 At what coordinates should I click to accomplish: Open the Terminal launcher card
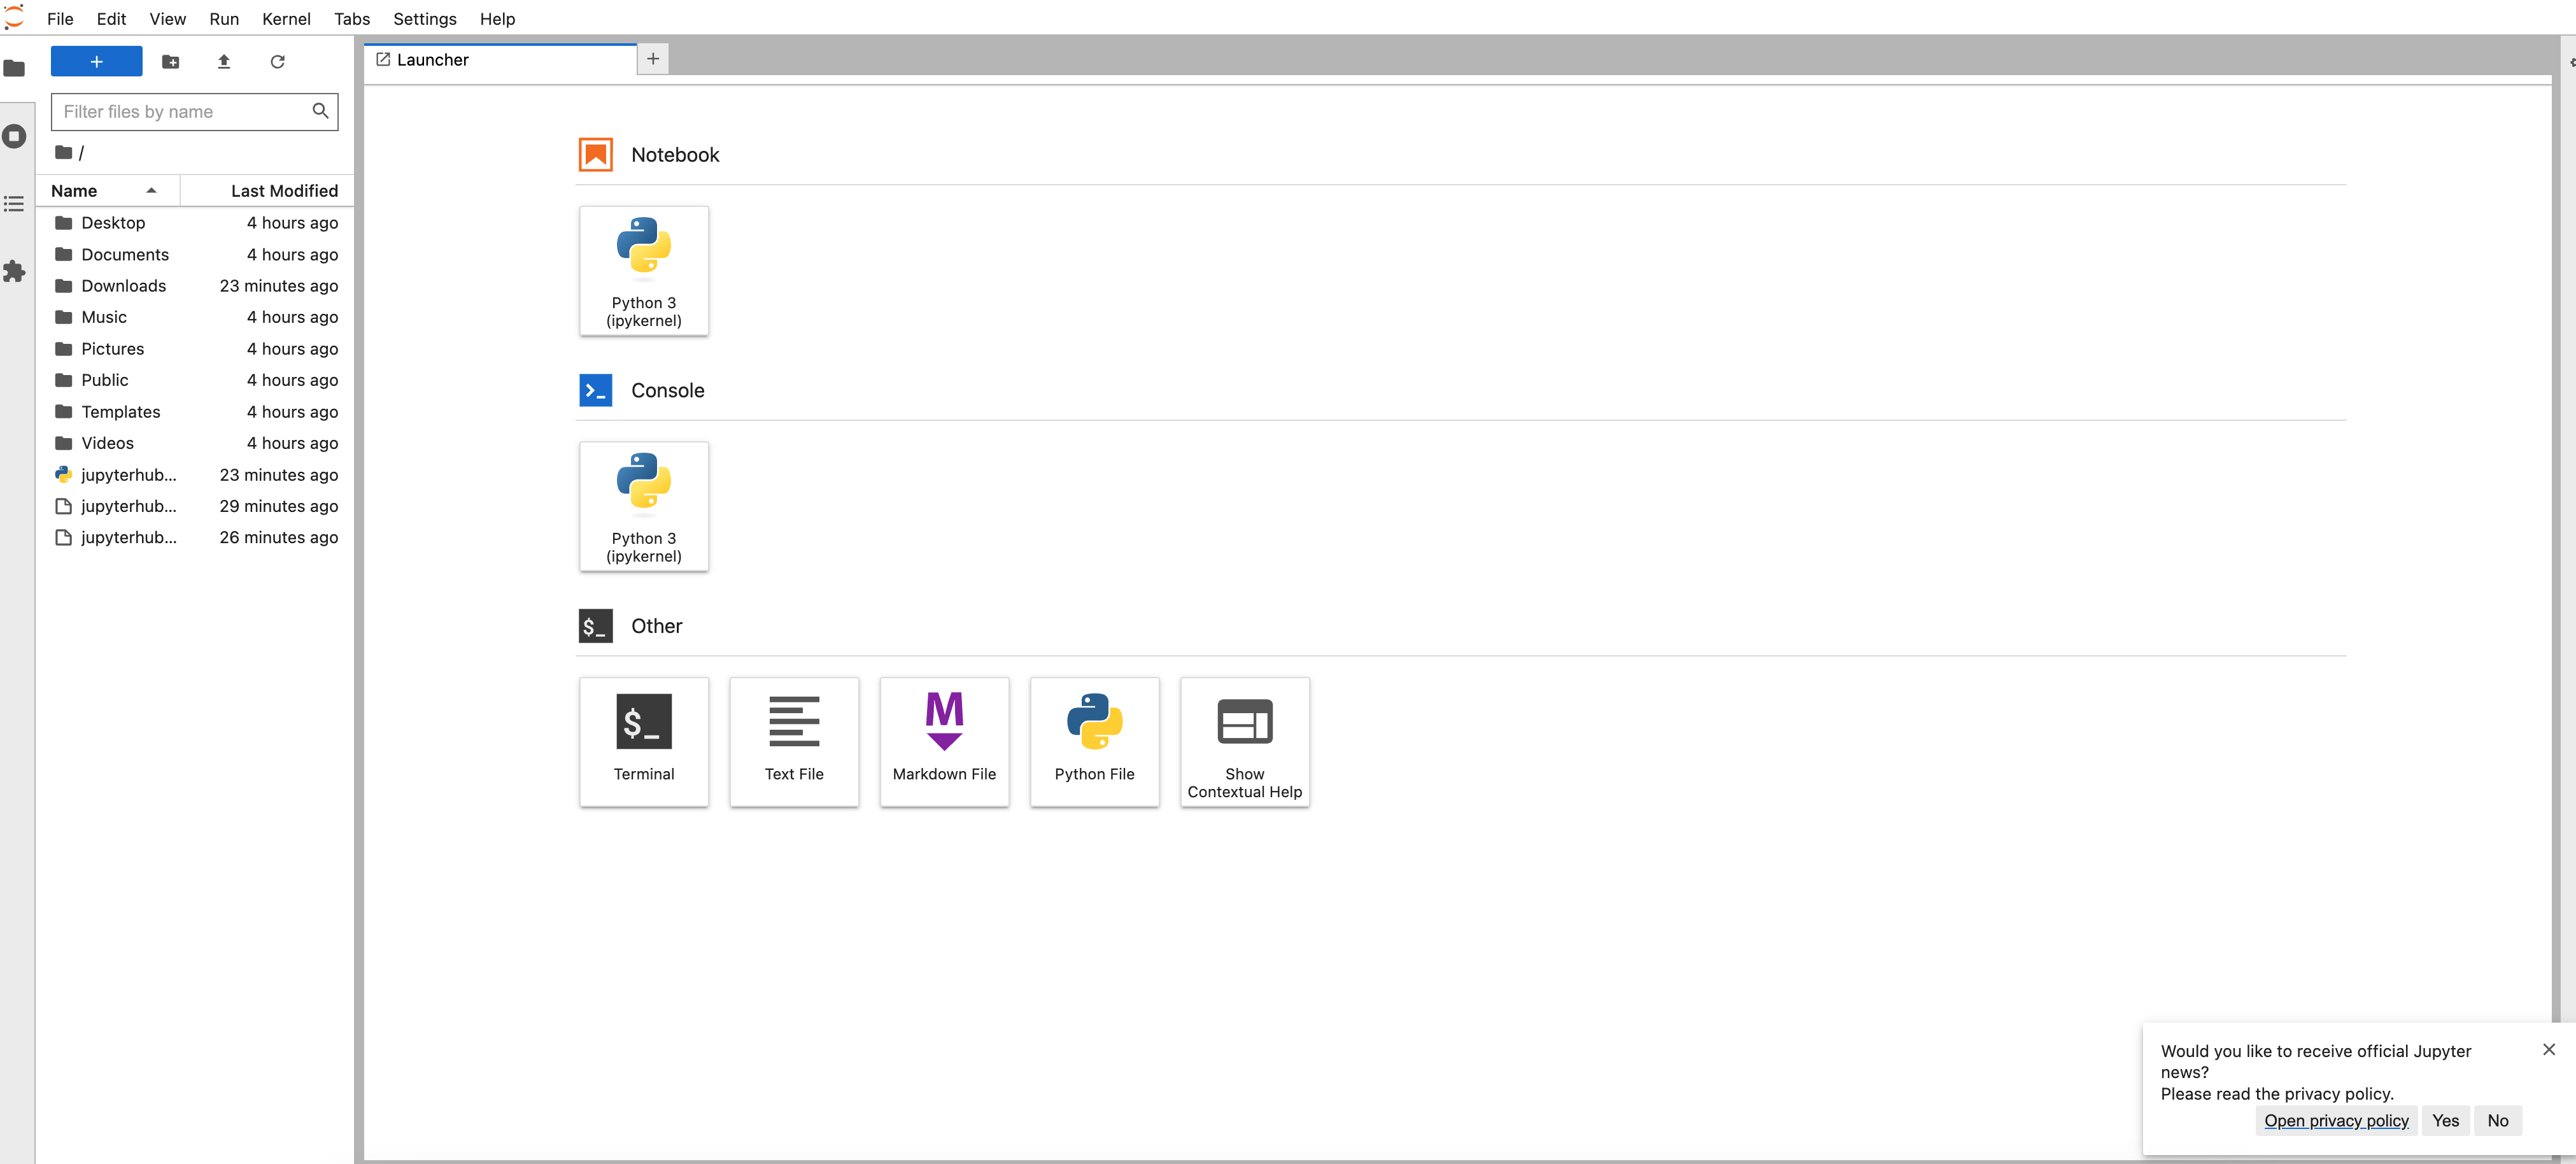pos(643,741)
